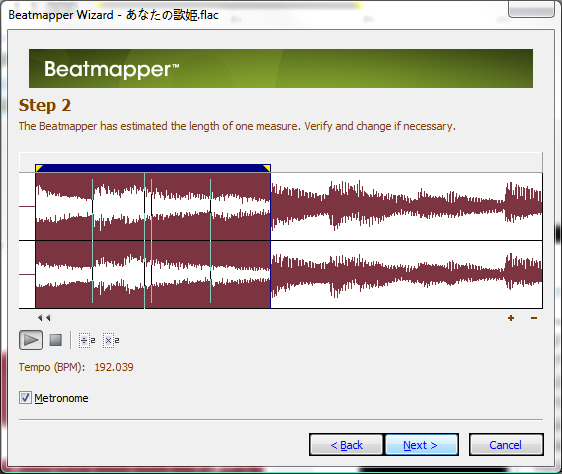The width and height of the screenshot is (562, 474).
Task: Start playback with the Play button
Action: pyautogui.click(x=31, y=340)
